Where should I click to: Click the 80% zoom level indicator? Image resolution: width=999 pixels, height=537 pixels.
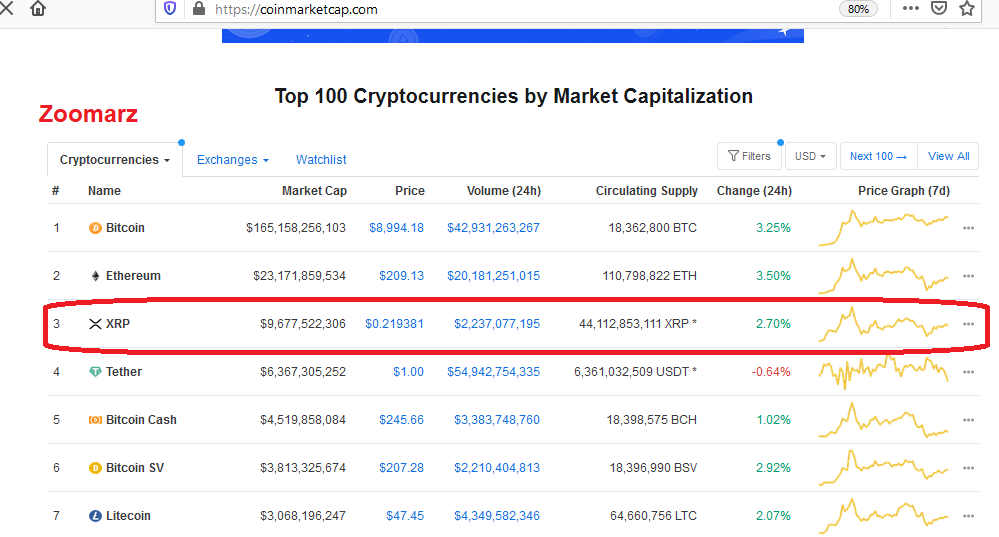(858, 9)
